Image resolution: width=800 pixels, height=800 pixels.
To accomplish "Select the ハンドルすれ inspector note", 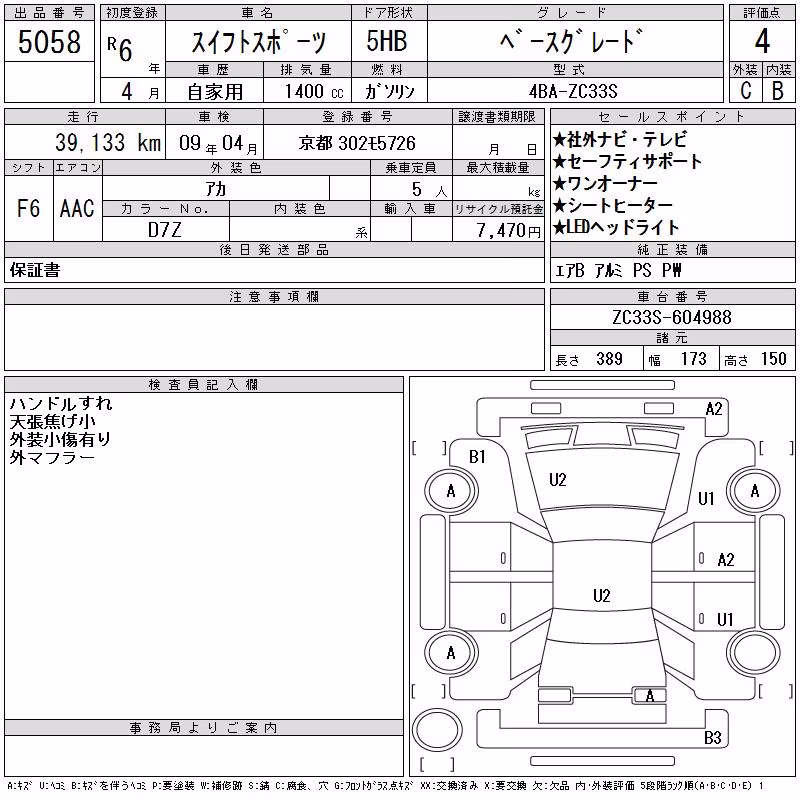I will (61, 404).
